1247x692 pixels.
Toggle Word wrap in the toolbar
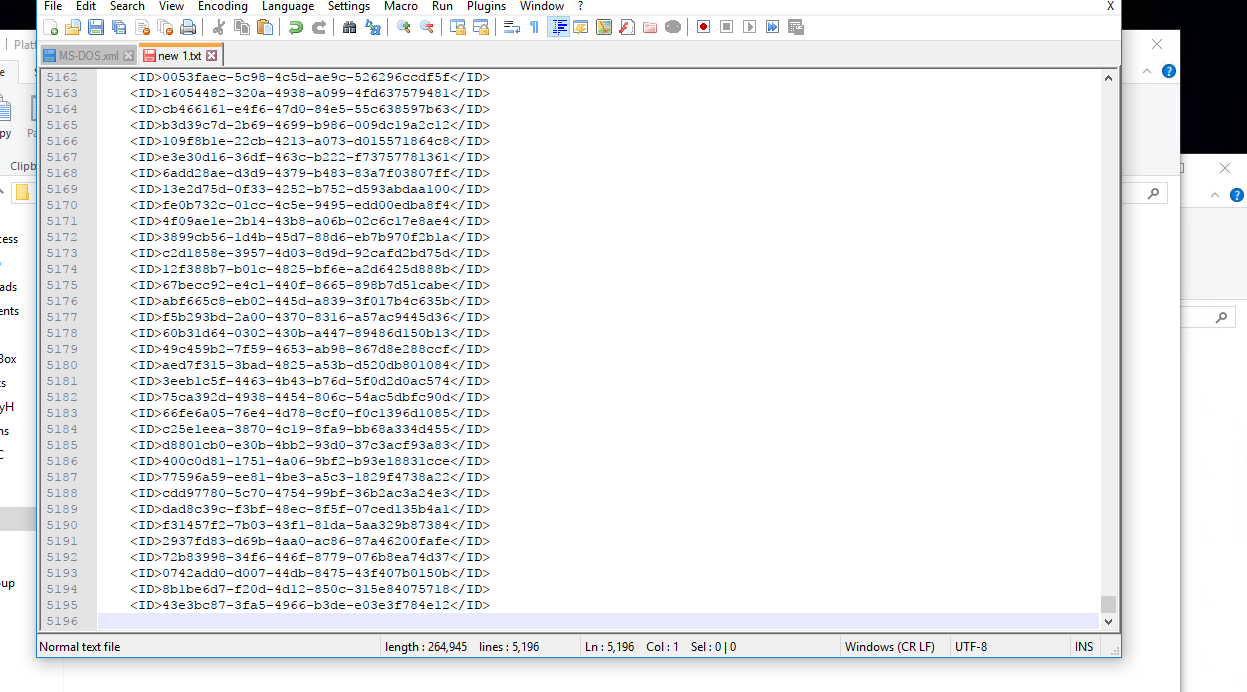point(512,27)
